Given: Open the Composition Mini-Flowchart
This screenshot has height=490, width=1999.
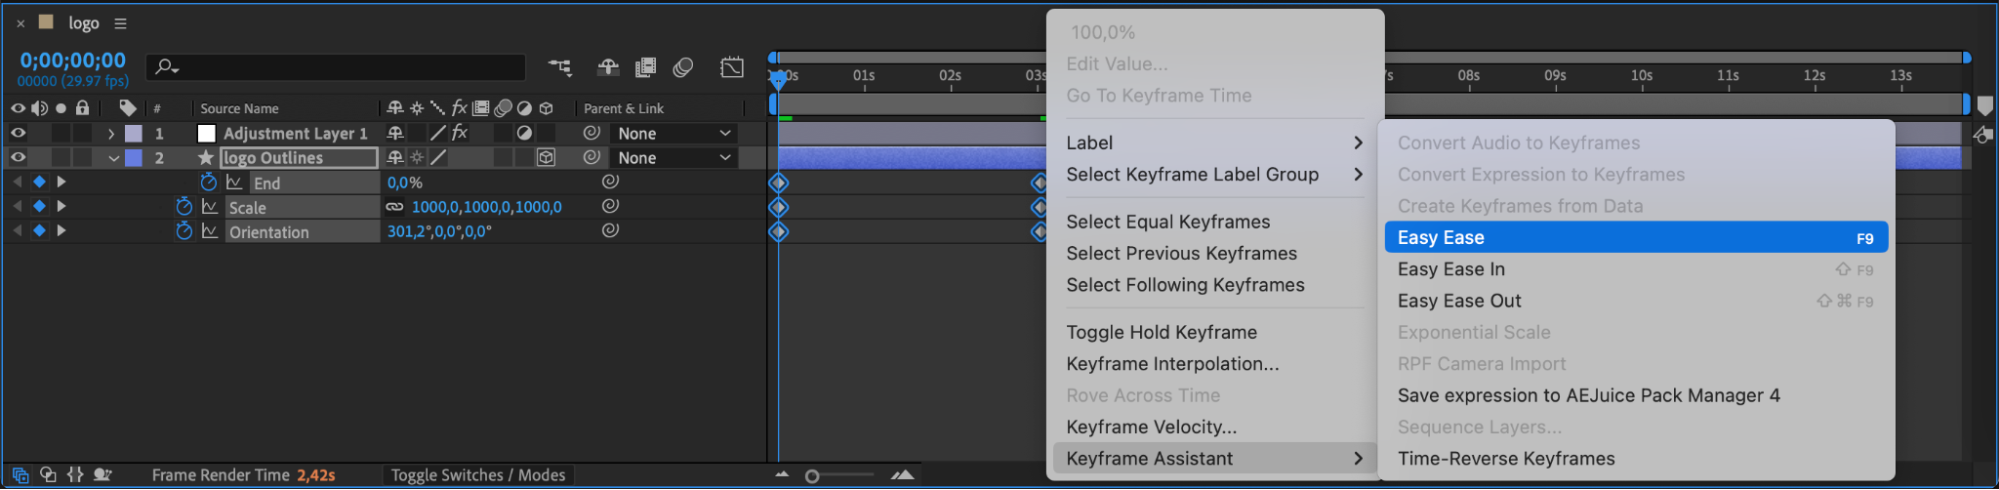Looking at the screenshot, I should tap(560, 67).
